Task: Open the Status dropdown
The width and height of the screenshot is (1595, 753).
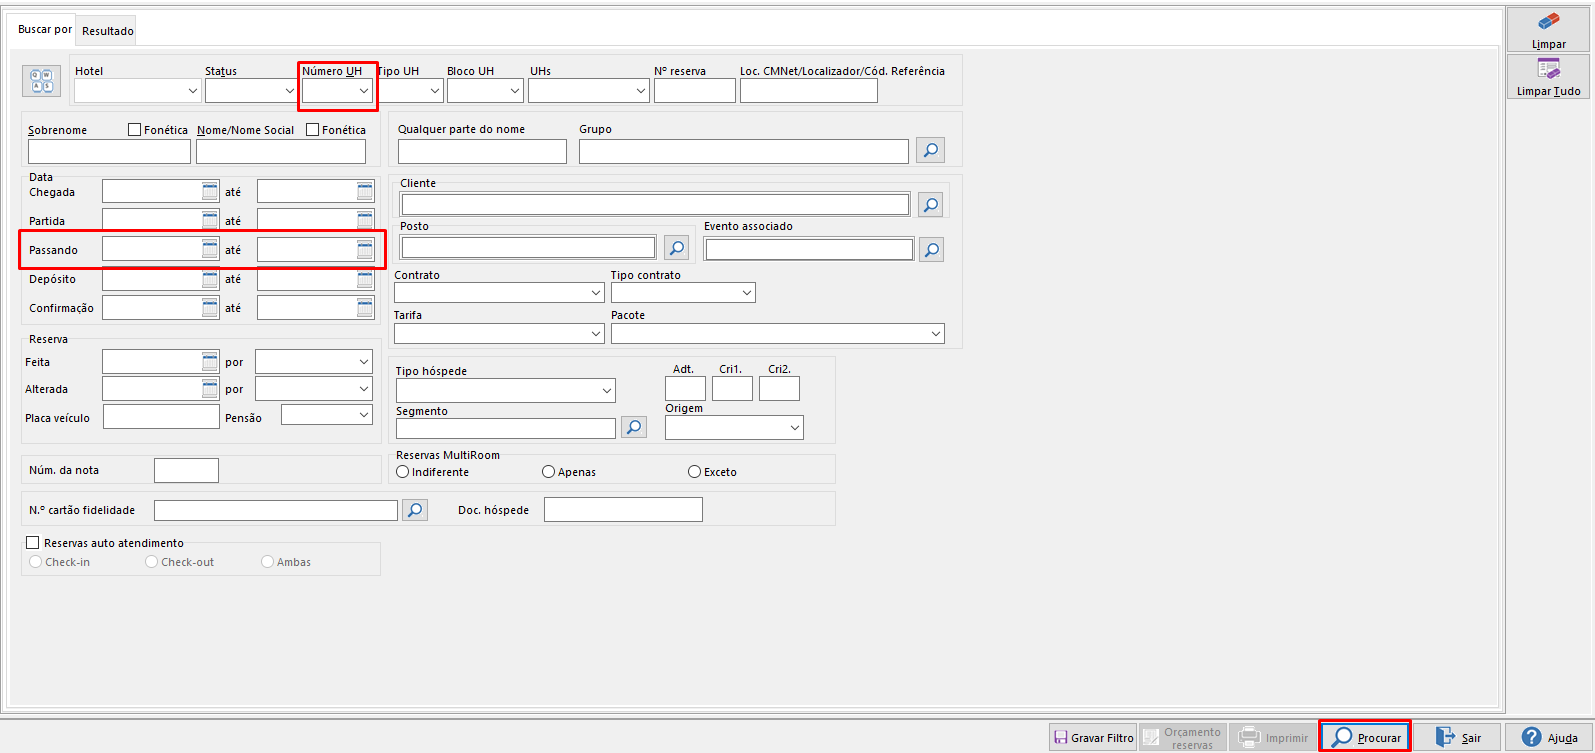Action: [x=251, y=91]
